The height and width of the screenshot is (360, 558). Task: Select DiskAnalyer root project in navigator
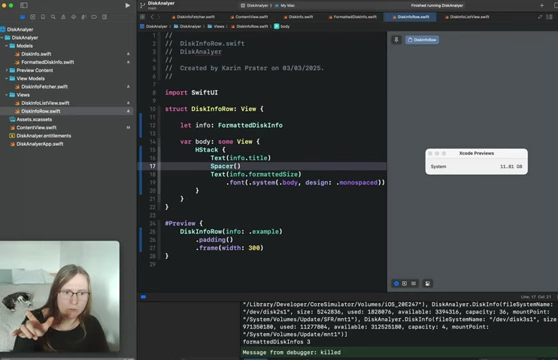(17, 29)
